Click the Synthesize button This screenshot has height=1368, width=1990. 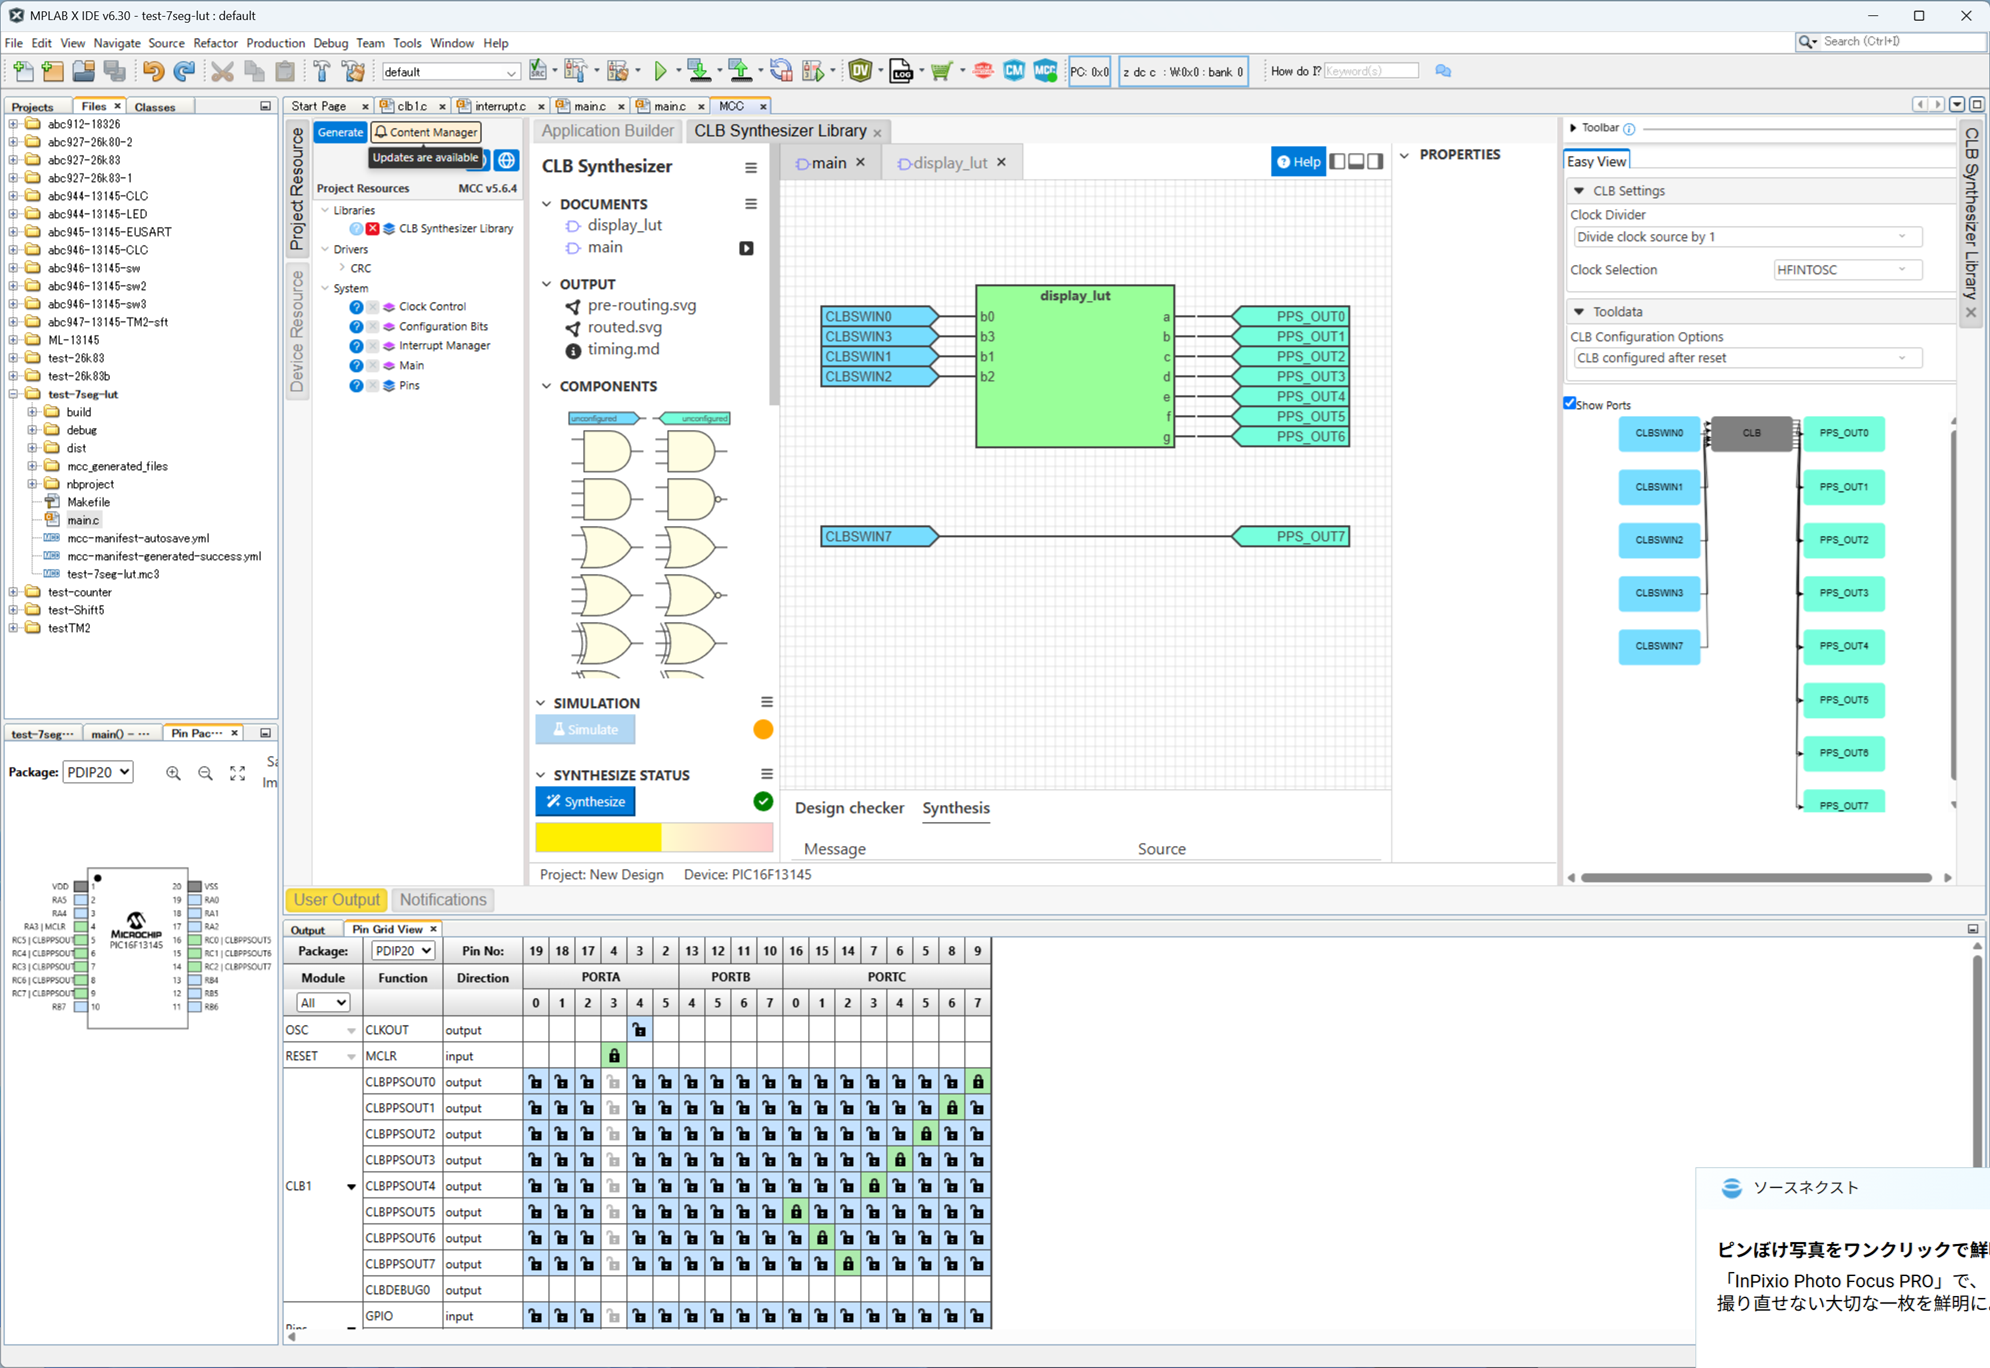click(x=586, y=802)
